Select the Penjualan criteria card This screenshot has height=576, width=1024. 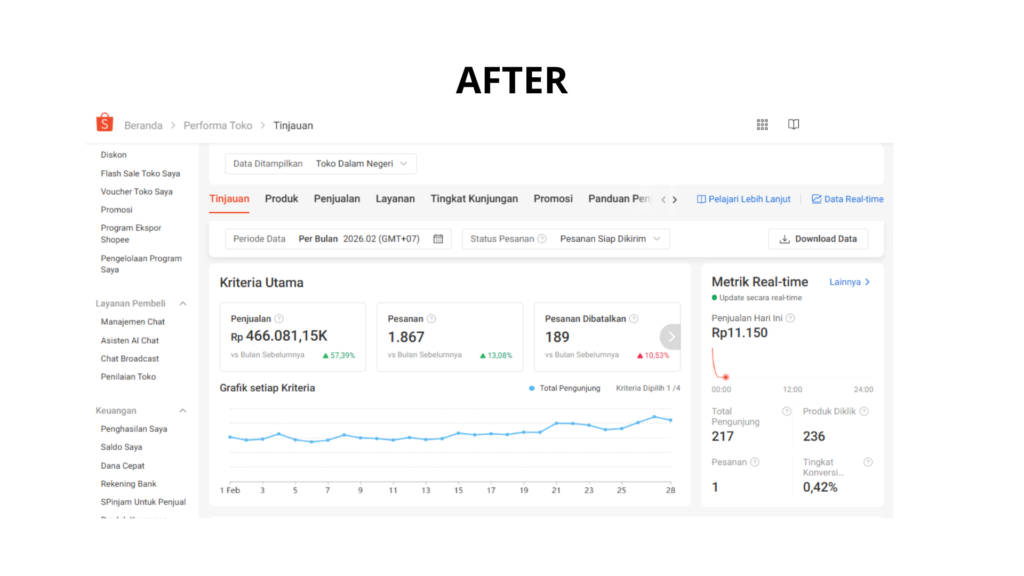pos(292,337)
